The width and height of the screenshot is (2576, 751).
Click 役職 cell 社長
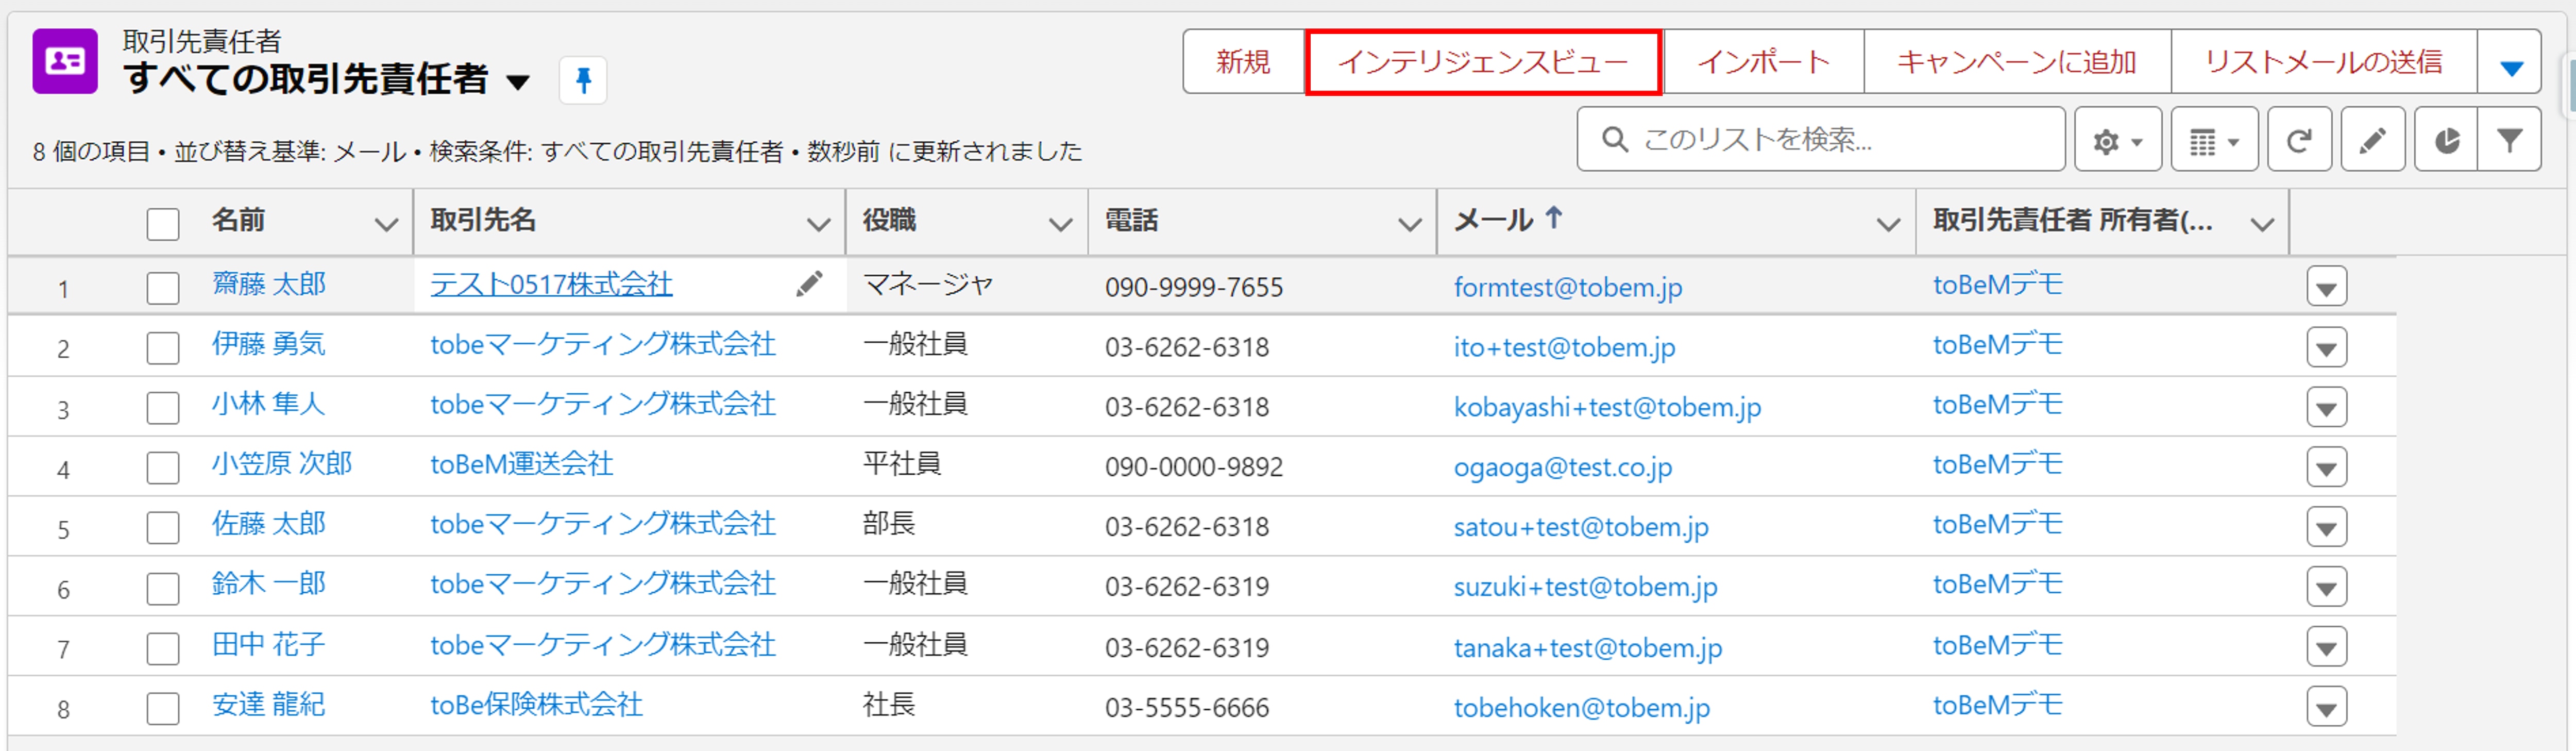click(889, 705)
